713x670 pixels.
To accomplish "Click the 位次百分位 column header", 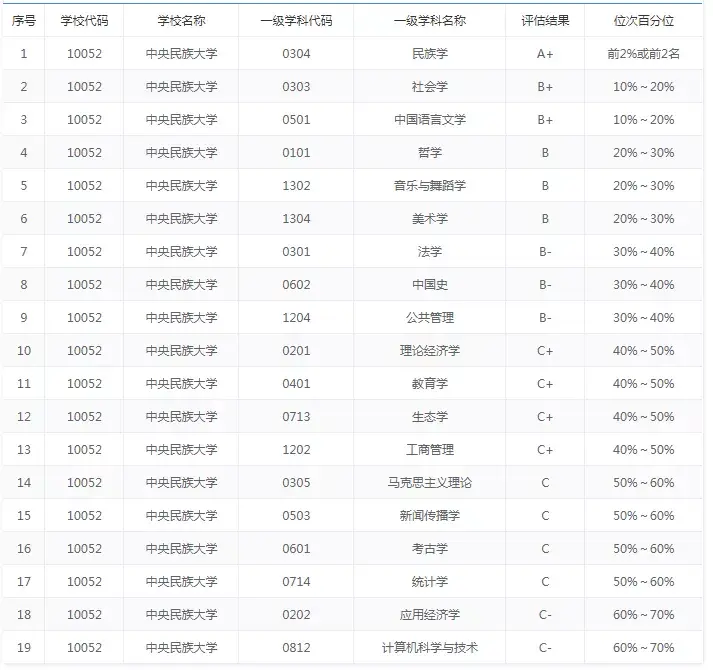I will tap(644, 20).
